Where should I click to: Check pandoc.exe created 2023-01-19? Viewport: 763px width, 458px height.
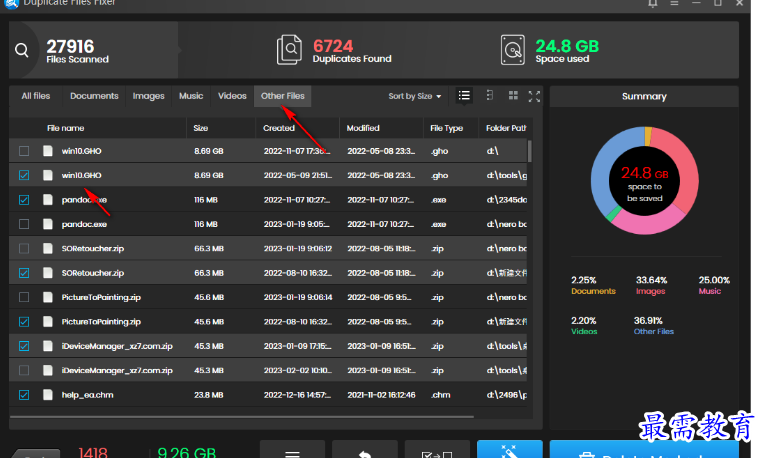24,224
